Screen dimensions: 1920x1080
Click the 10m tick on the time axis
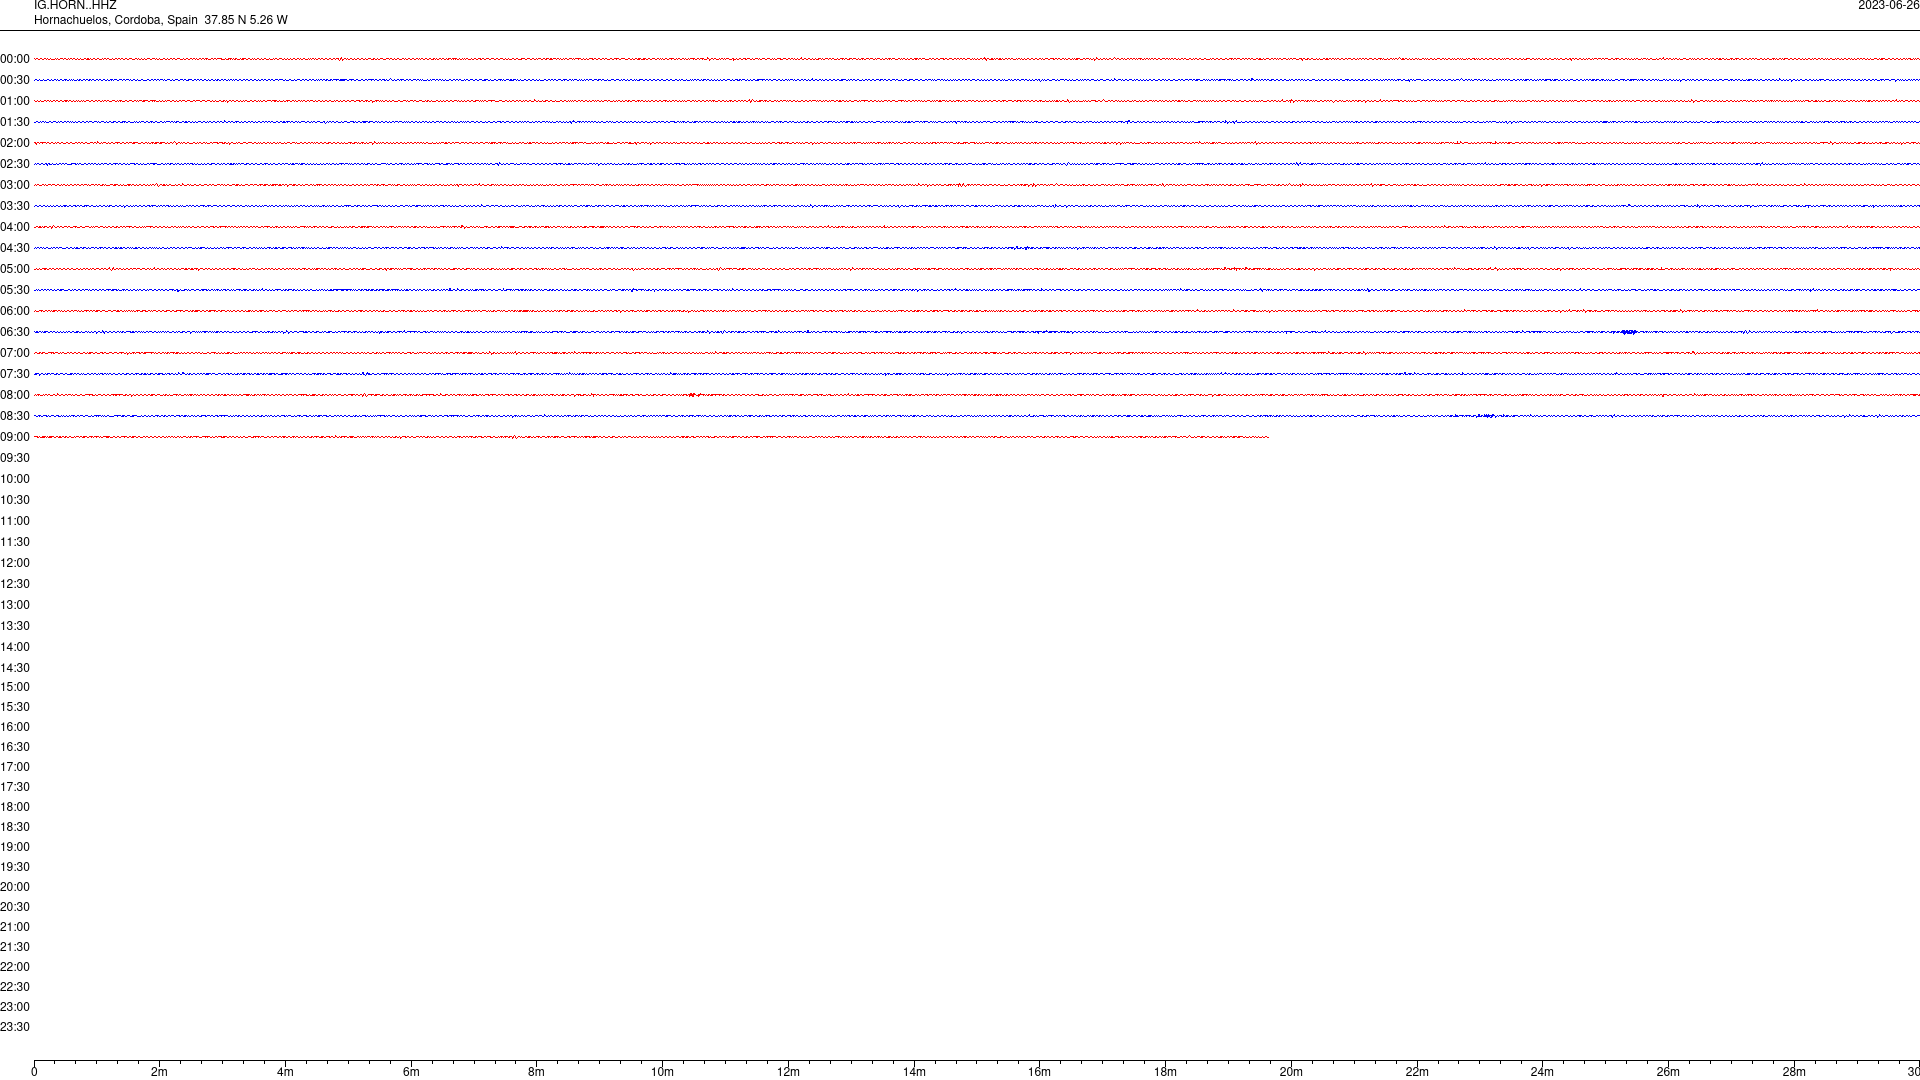tap(662, 1072)
